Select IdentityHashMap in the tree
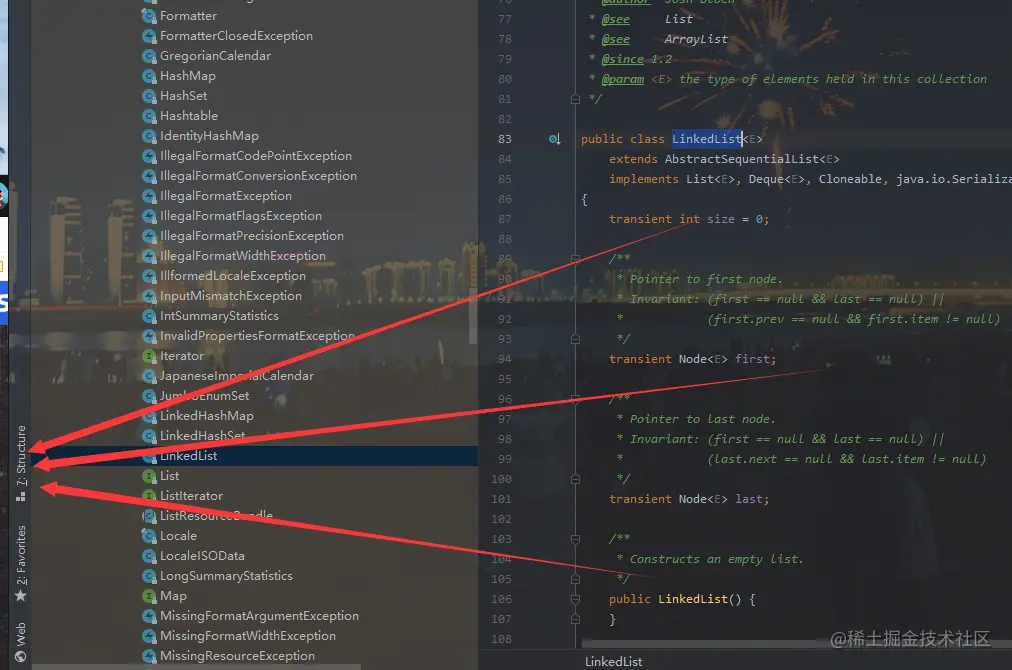 point(209,136)
